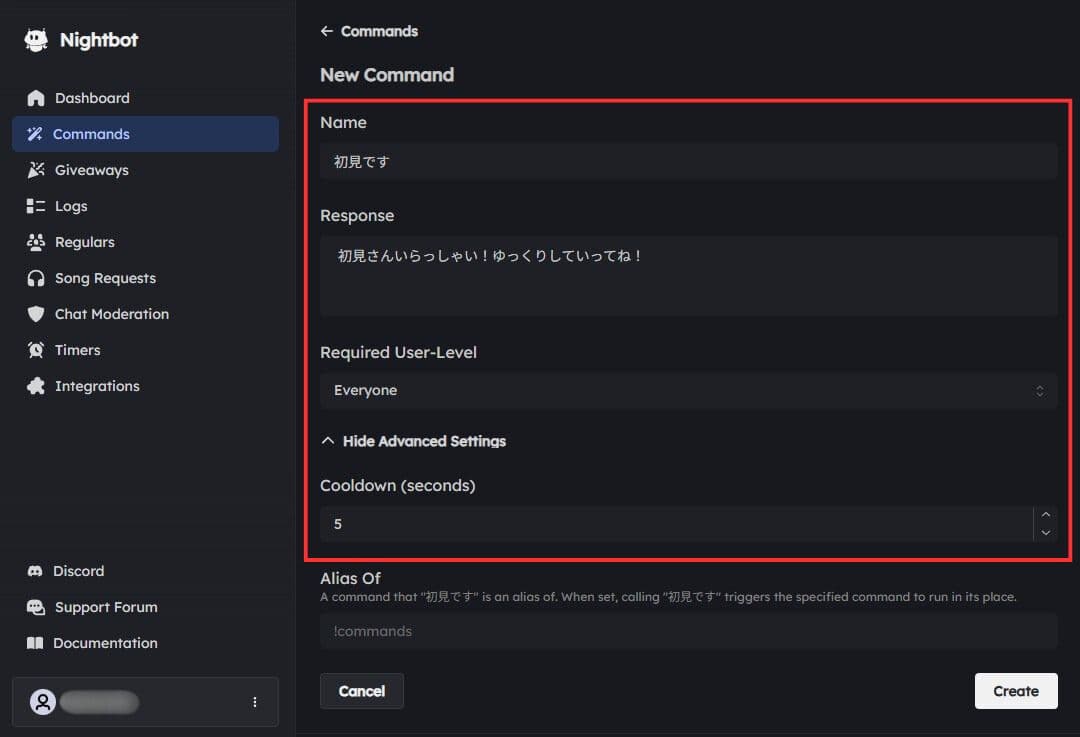Open the account options three-dot menu
Screen dimensions: 1080x737
(x=255, y=702)
